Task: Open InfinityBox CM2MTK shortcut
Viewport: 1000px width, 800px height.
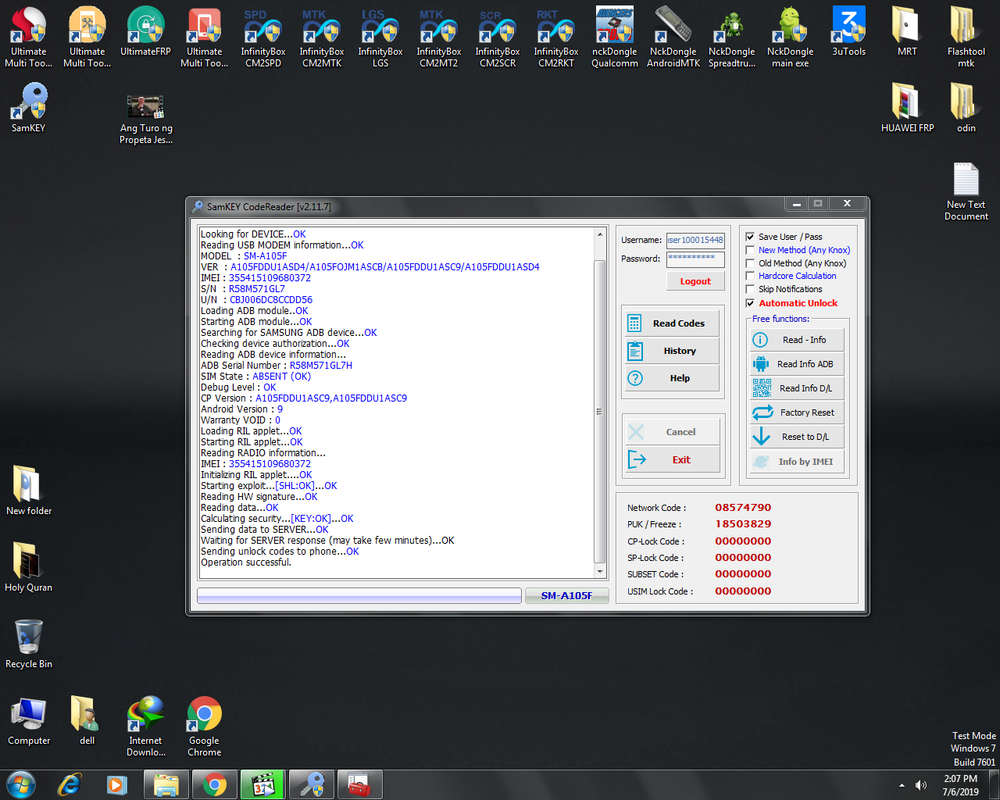Action: [x=321, y=37]
